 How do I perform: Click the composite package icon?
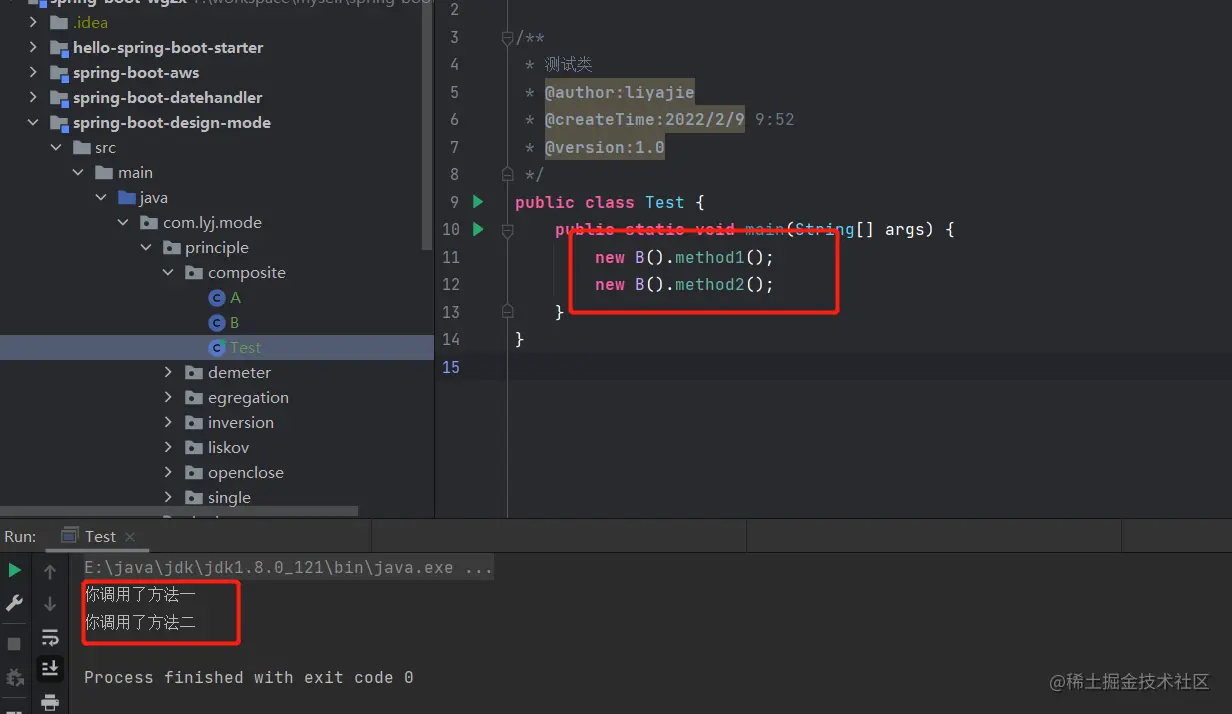195,273
